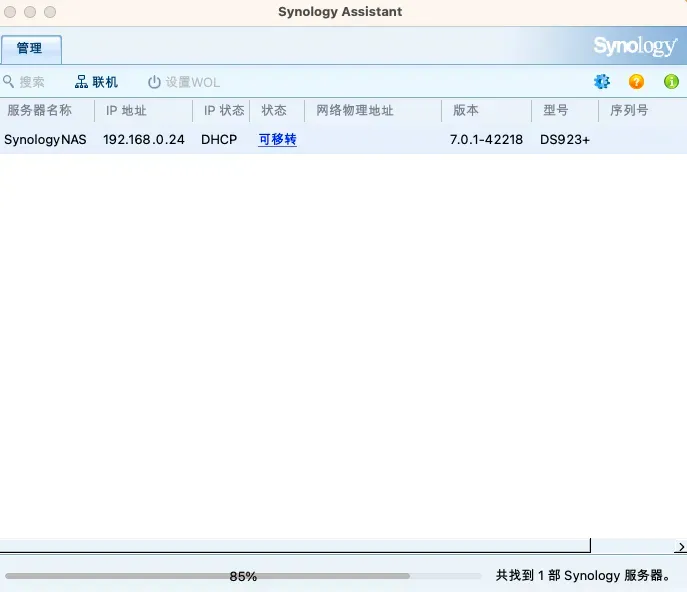This screenshot has width=687, height=592.
Task: Open the orange question mark help icon
Action: pyautogui.click(x=636, y=82)
